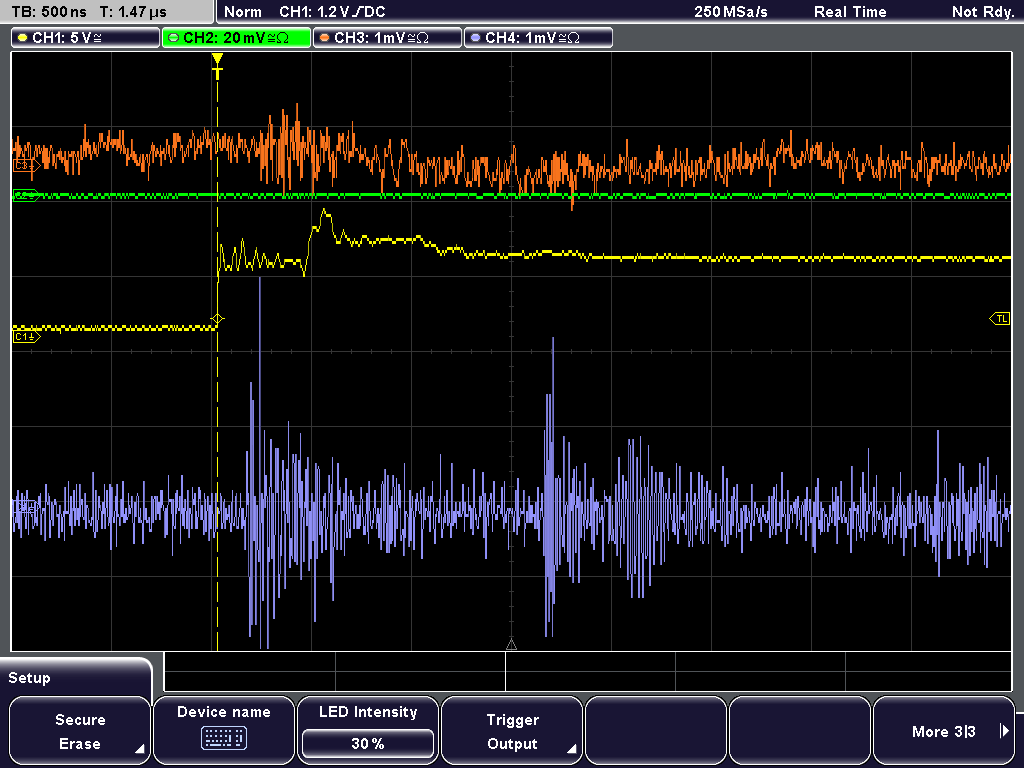Click the 250 MSa/s sample rate readout
Viewport: 1024px width, 768px height.
coord(731,12)
